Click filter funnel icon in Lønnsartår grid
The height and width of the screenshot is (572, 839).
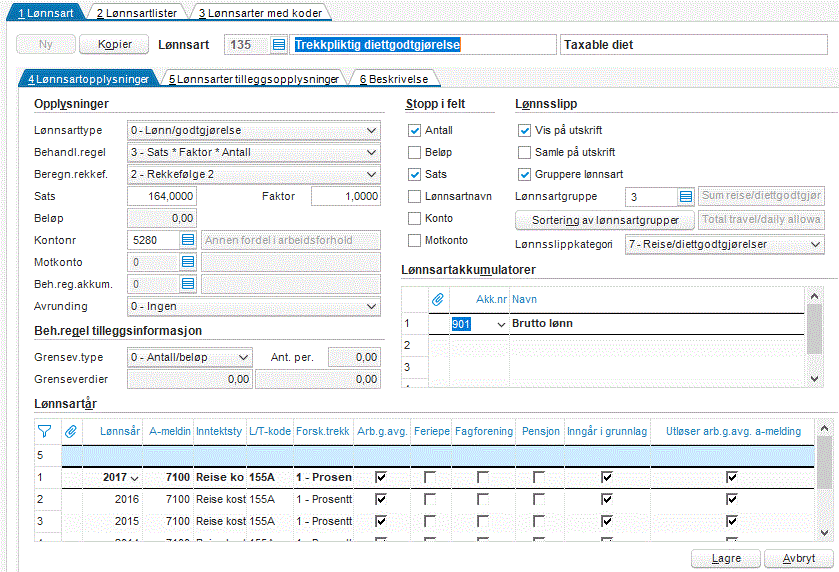click(44, 431)
